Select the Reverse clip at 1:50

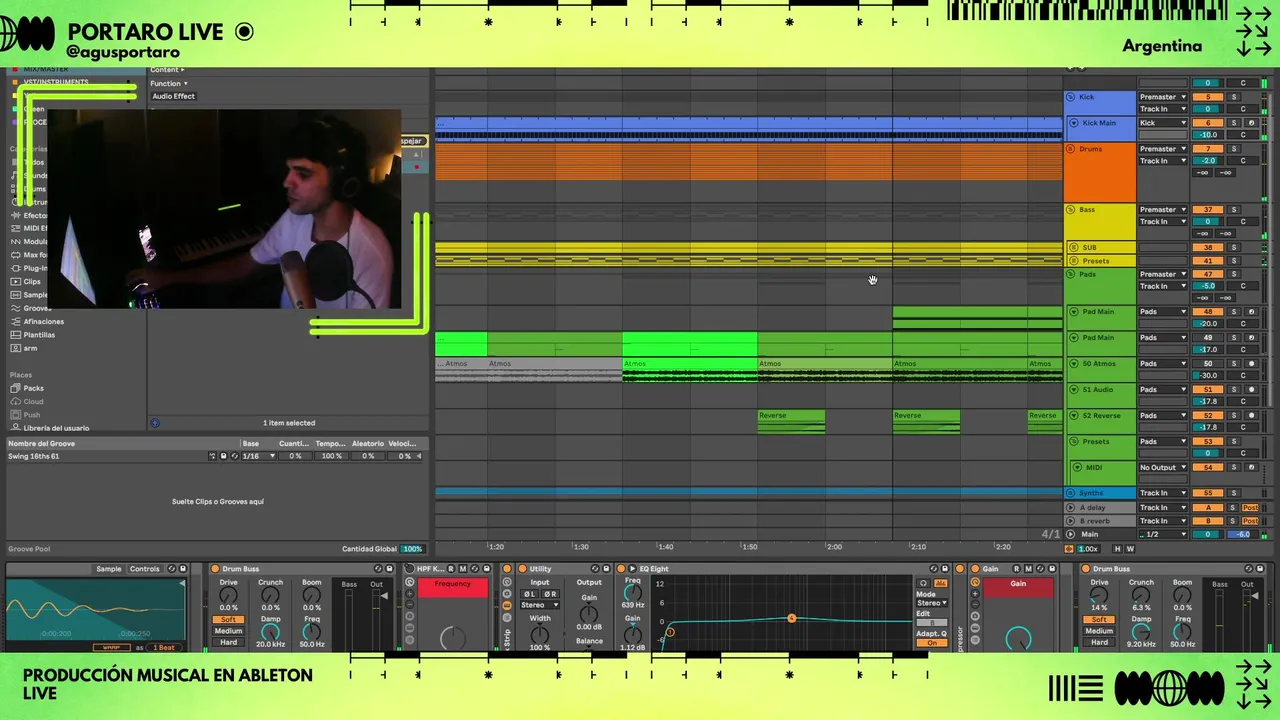[791, 421]
